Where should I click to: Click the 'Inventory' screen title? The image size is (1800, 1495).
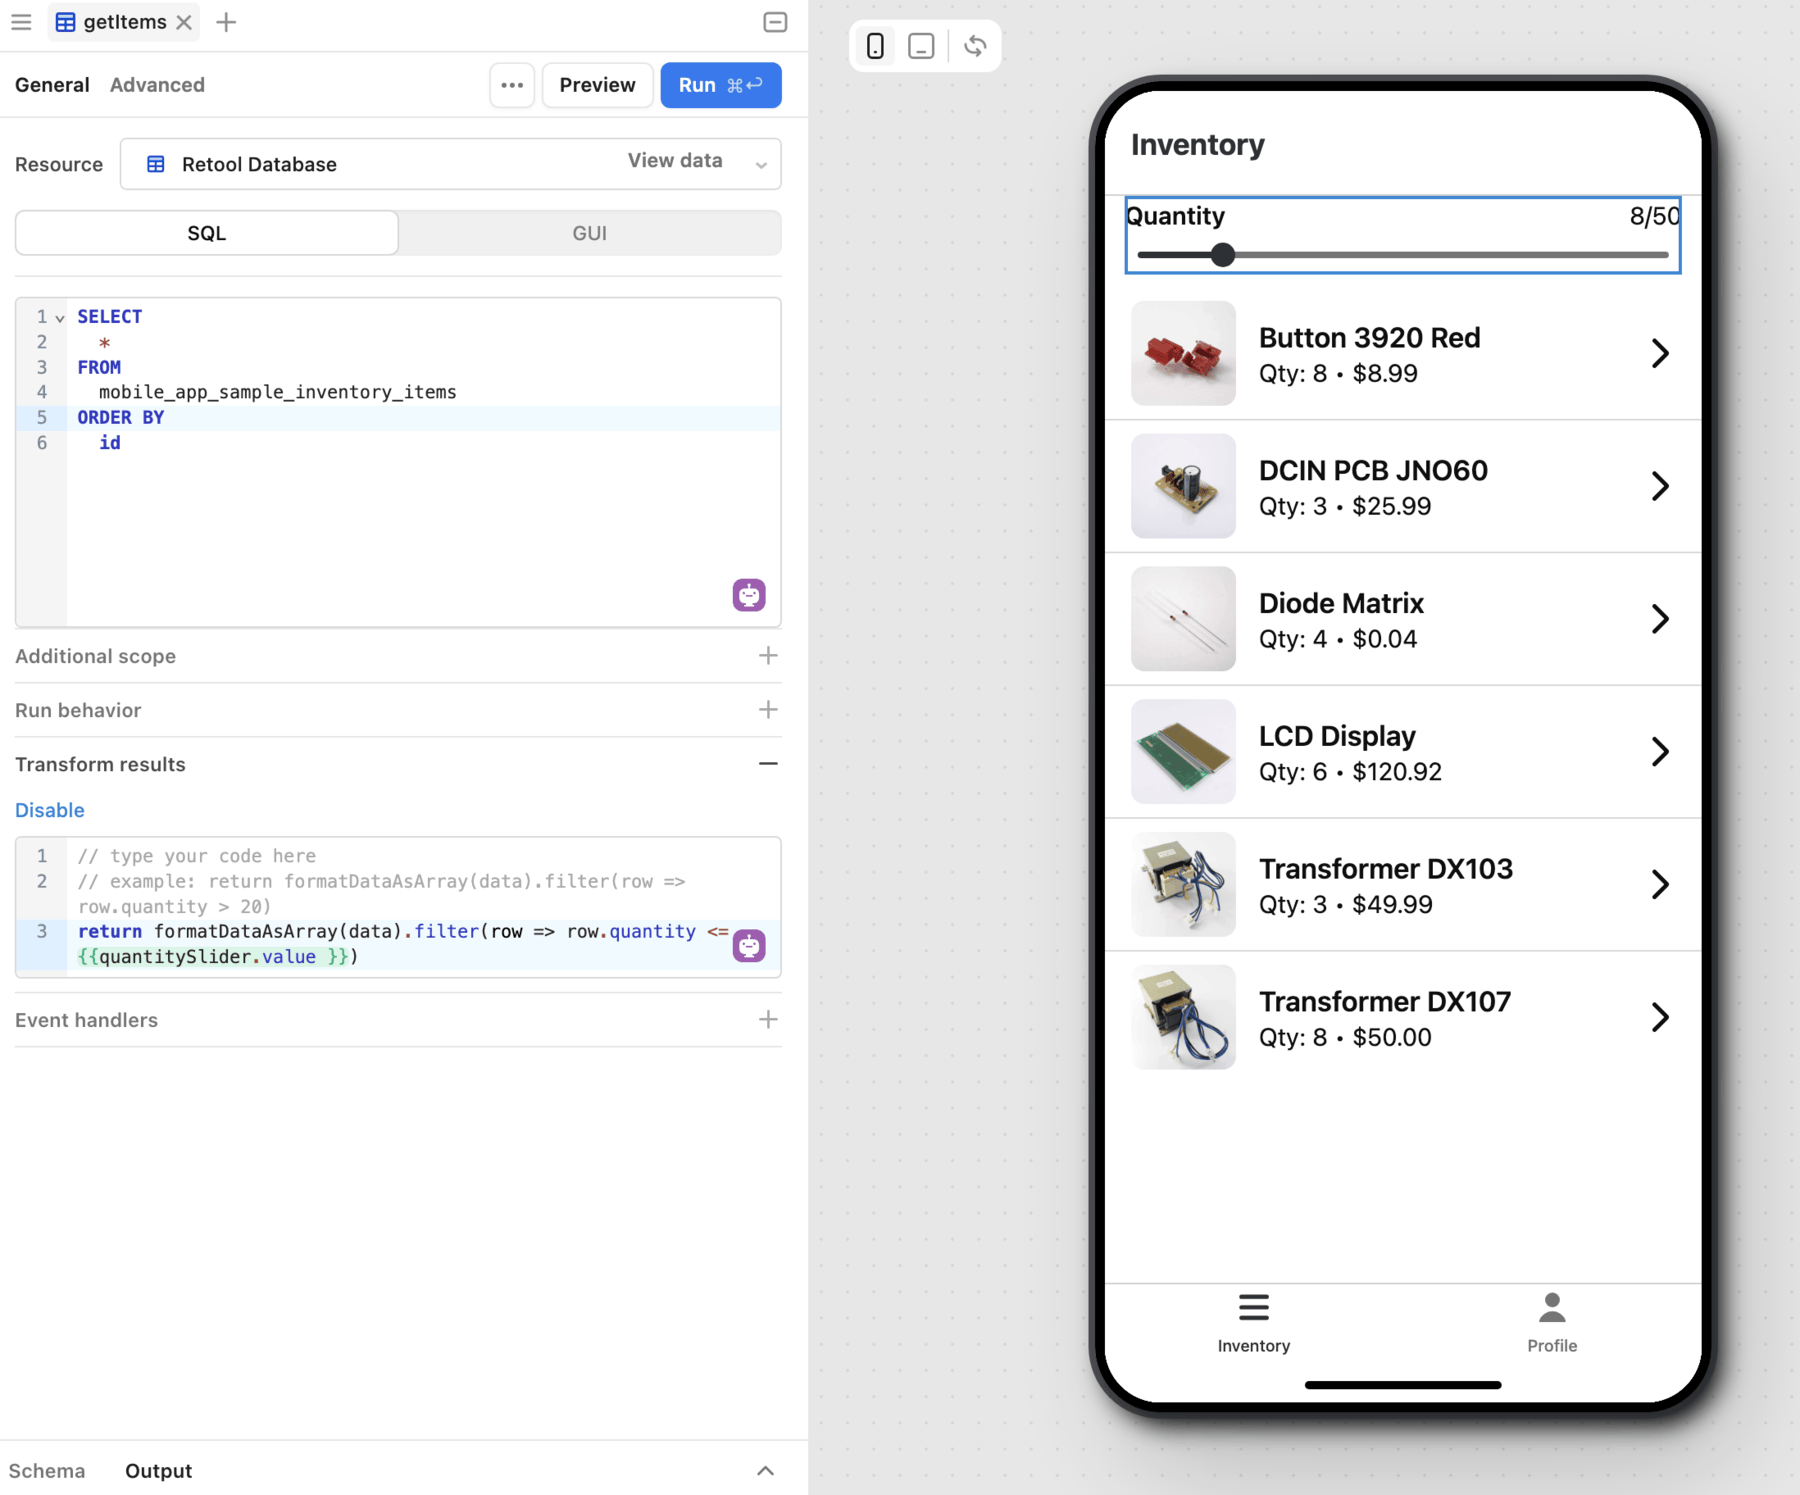[1197, 145]
